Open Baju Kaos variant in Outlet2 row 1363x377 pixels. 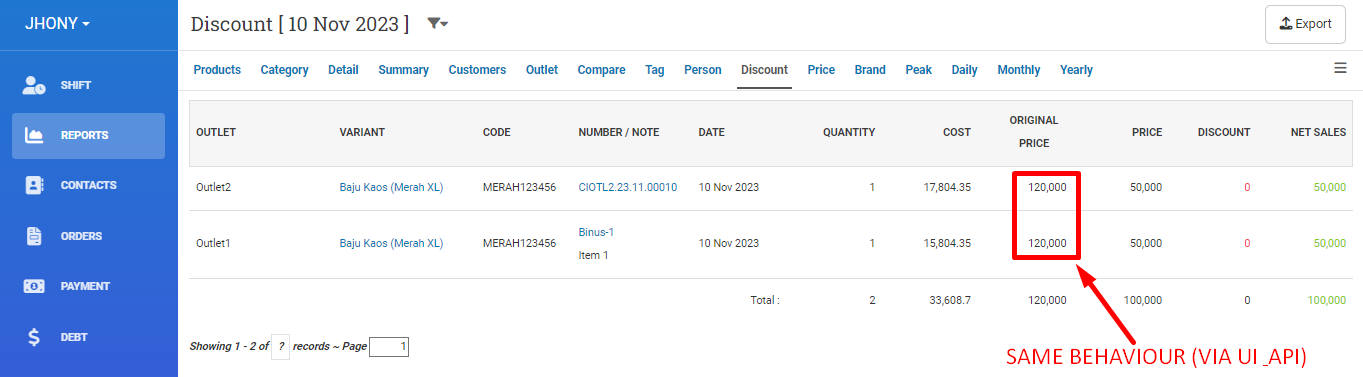point(391,187)
